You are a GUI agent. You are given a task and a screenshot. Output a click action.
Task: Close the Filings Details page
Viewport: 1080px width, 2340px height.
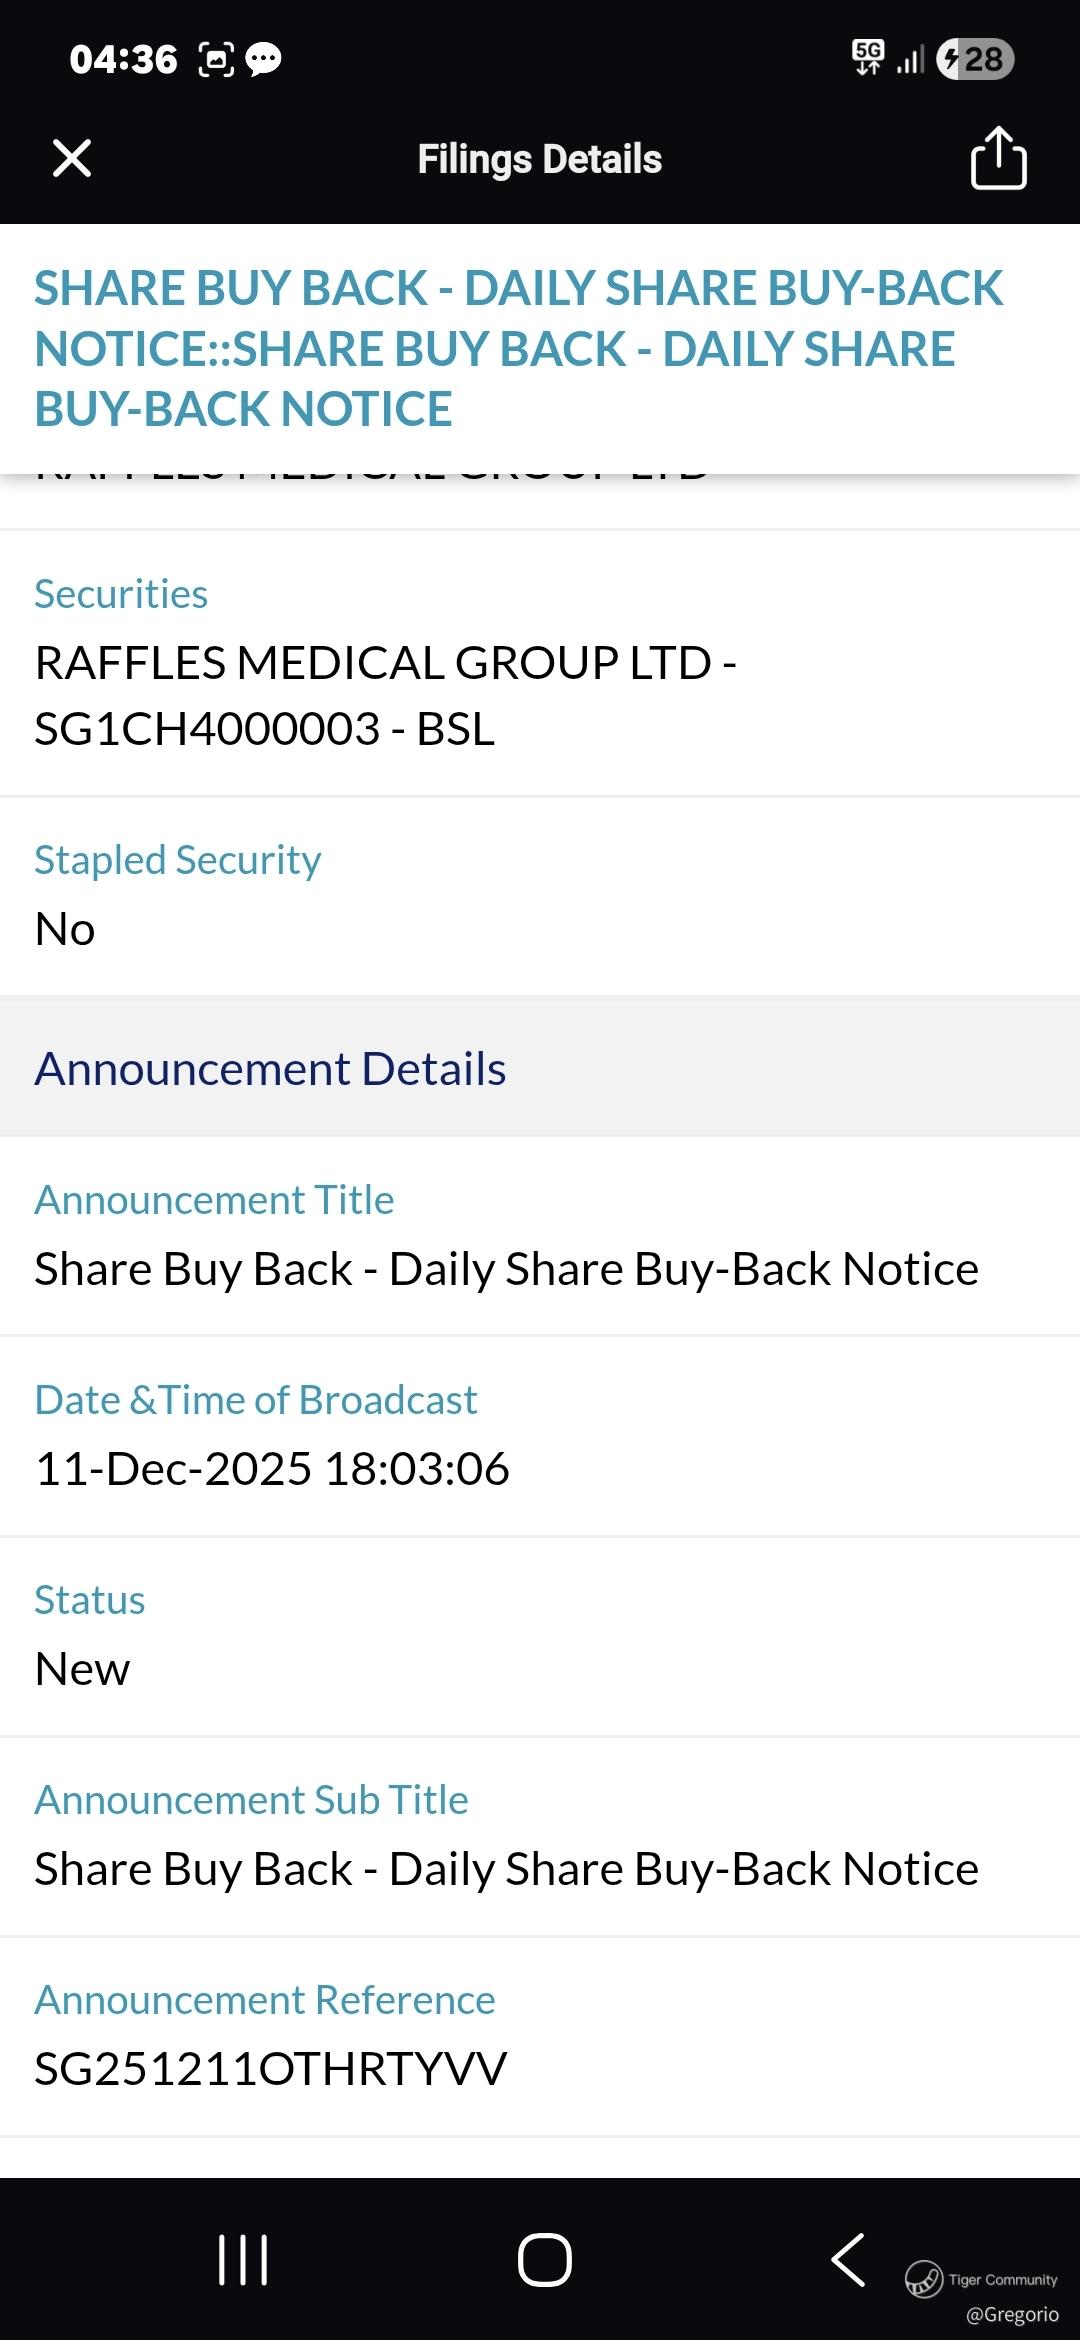click(x=72, y=158)
